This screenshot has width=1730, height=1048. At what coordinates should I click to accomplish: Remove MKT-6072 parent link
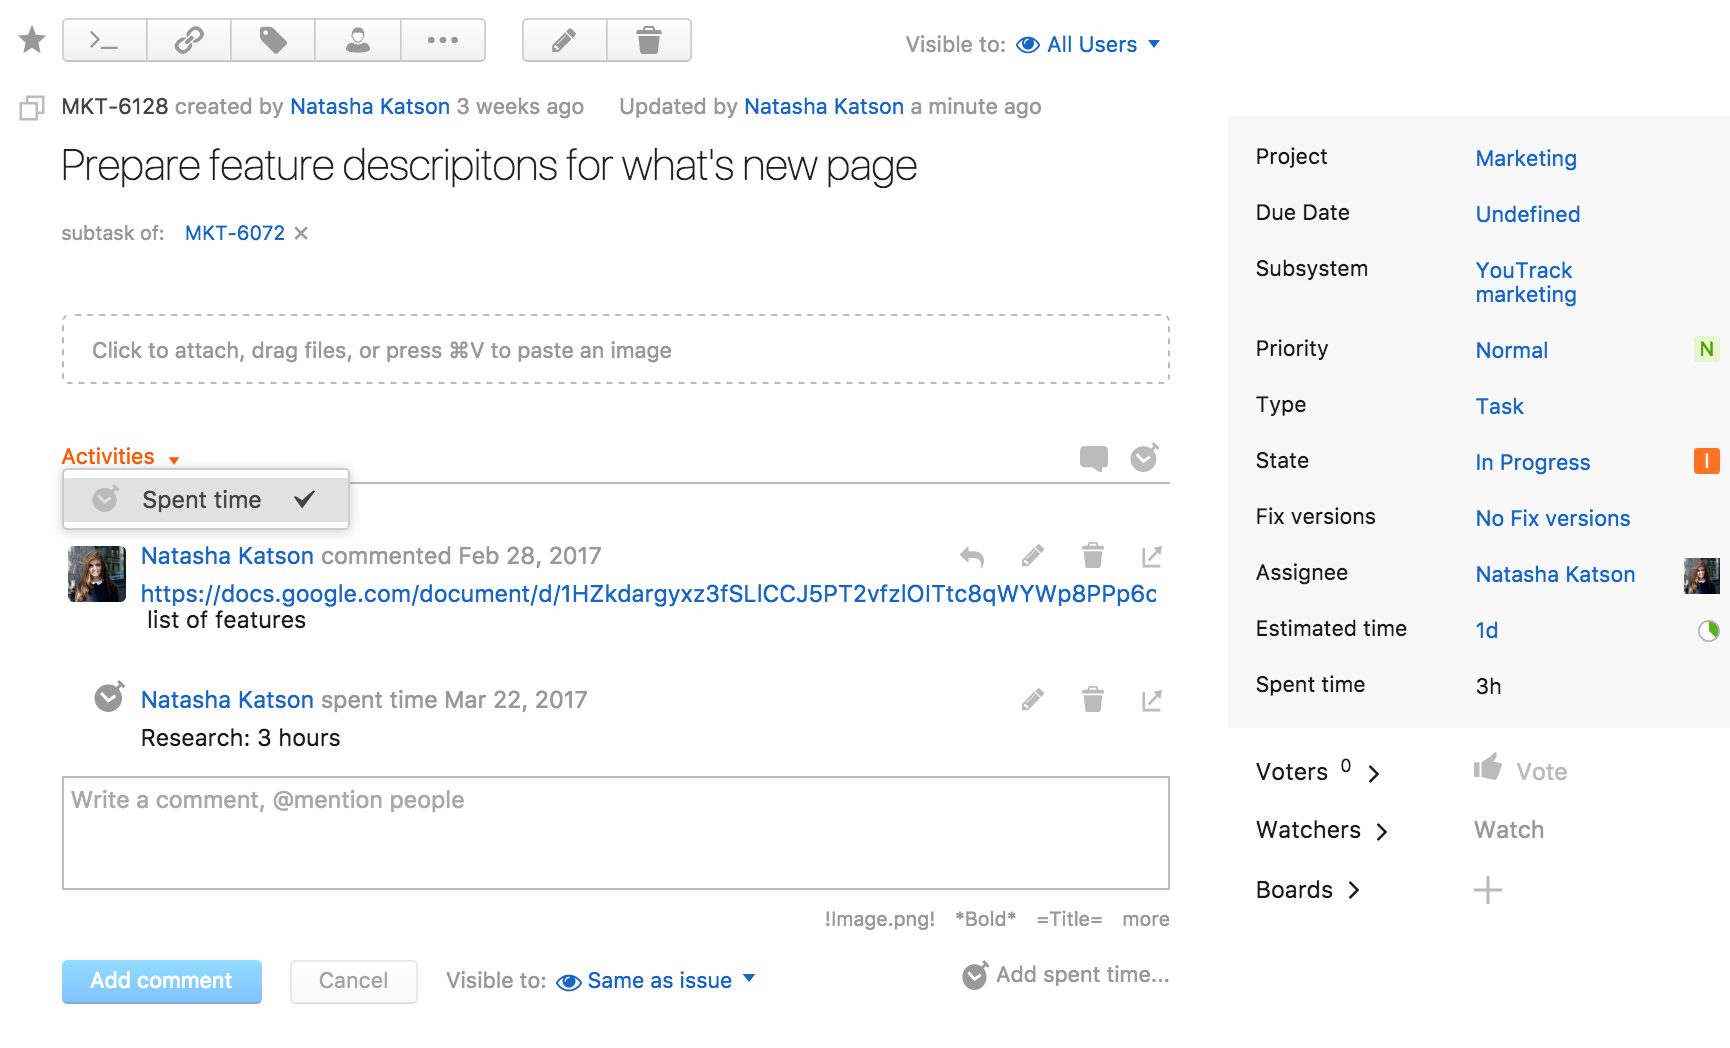(301, 233)
